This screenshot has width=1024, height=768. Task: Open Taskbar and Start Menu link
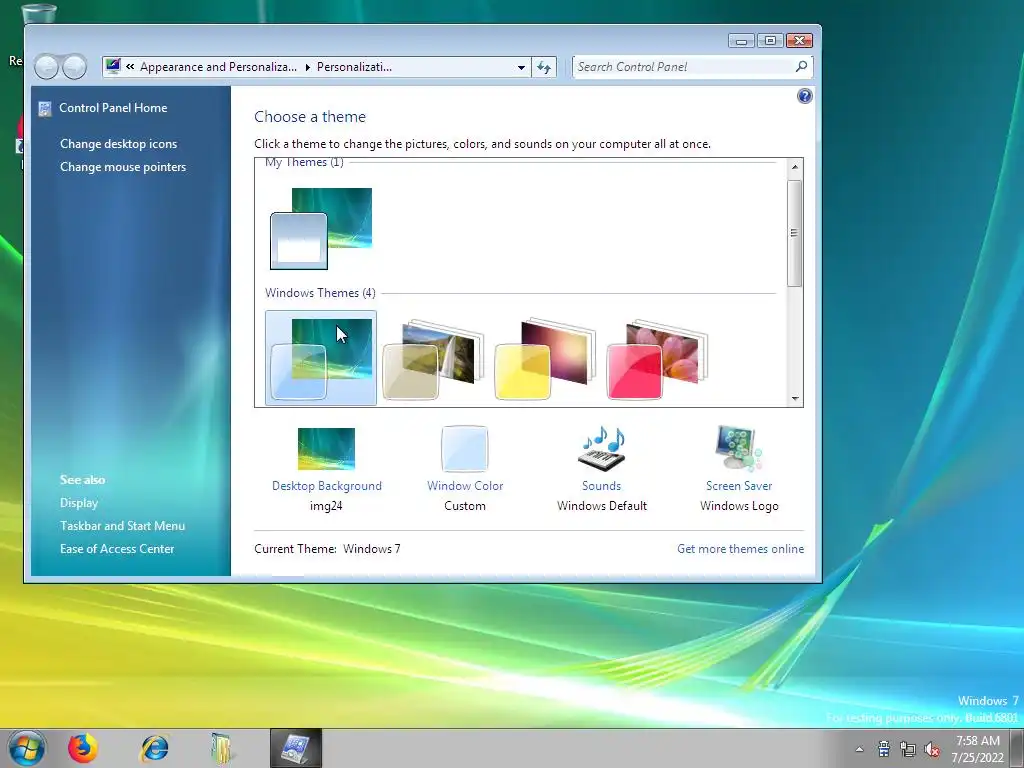pyautogui.click(x=122, y=526)
